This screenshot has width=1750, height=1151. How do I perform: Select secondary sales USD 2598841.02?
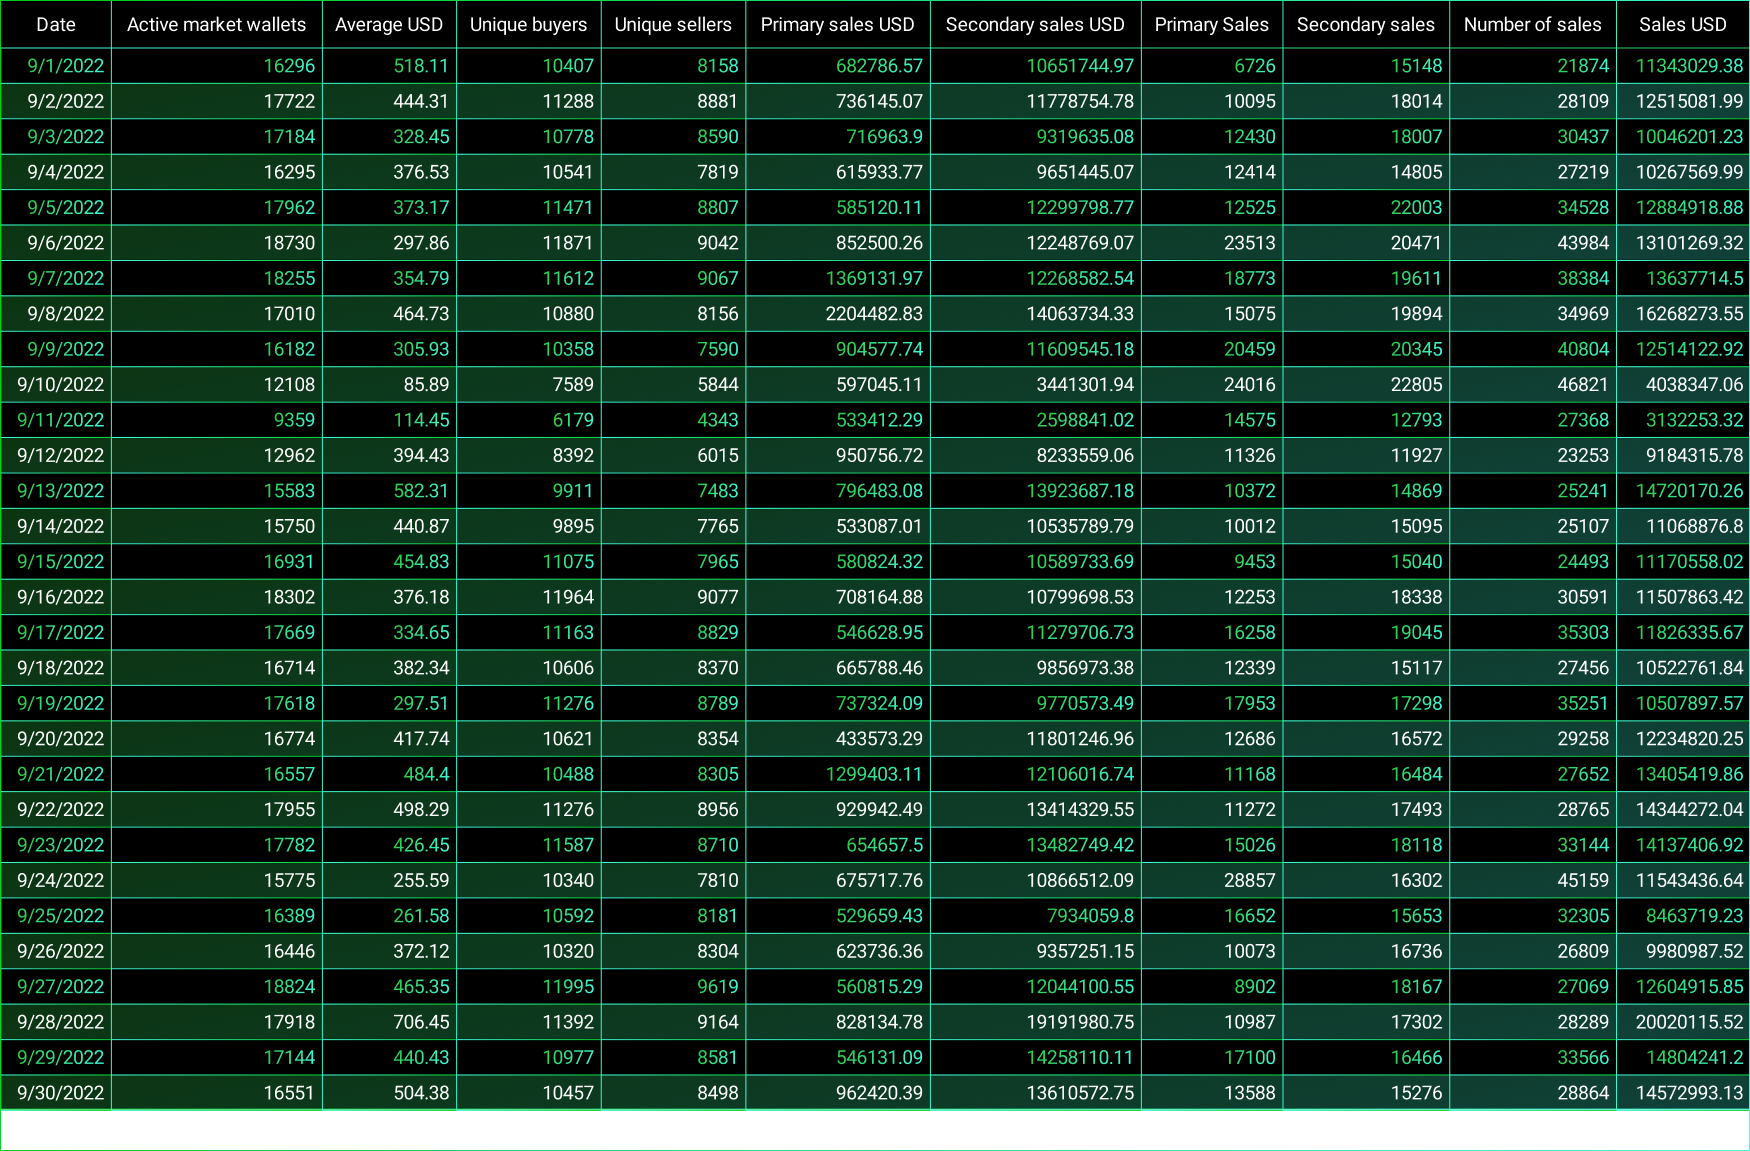(1035, 420)
